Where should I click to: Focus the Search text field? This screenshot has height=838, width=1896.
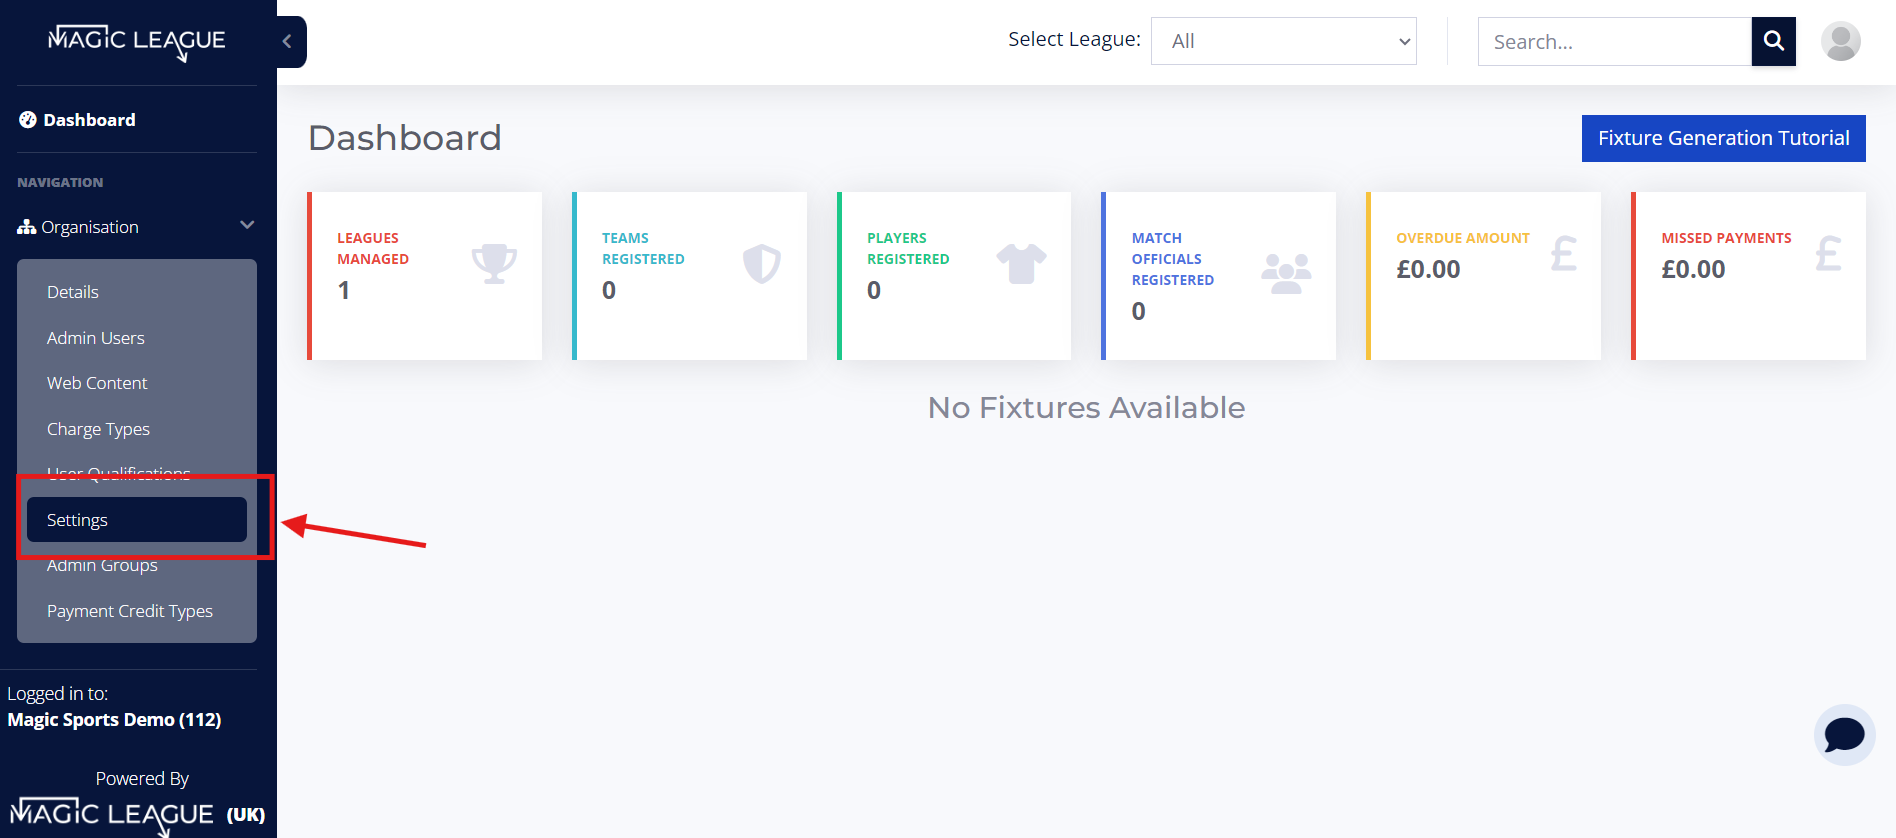click(1614, 41)
